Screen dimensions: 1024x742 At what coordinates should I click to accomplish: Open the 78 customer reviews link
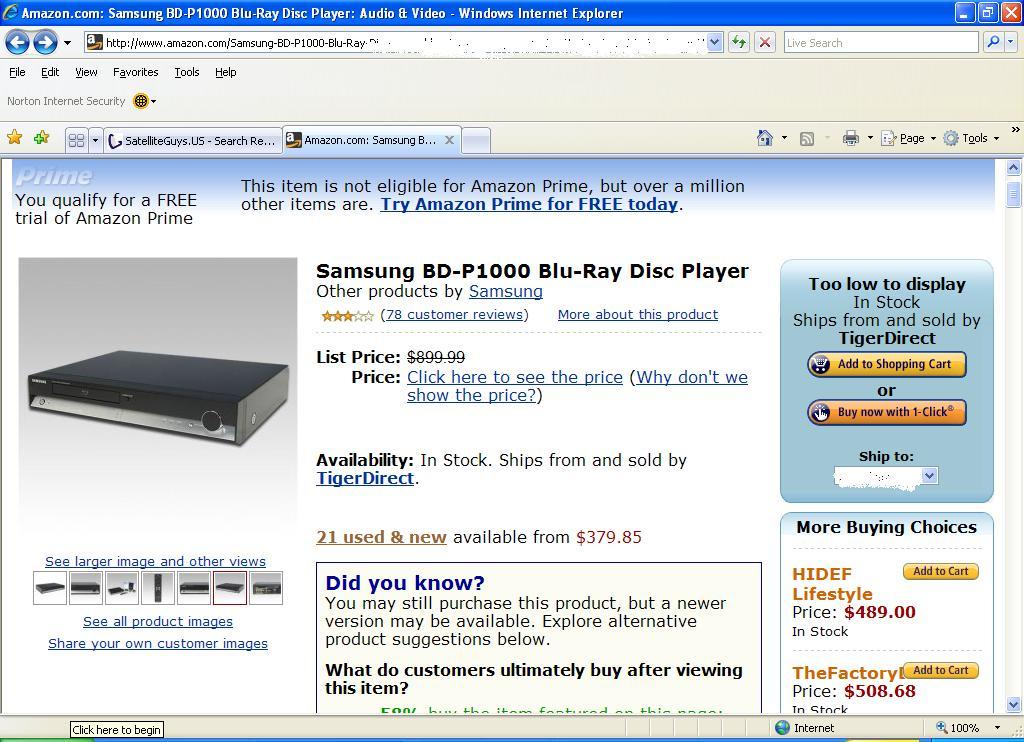(x=454, y=314)
